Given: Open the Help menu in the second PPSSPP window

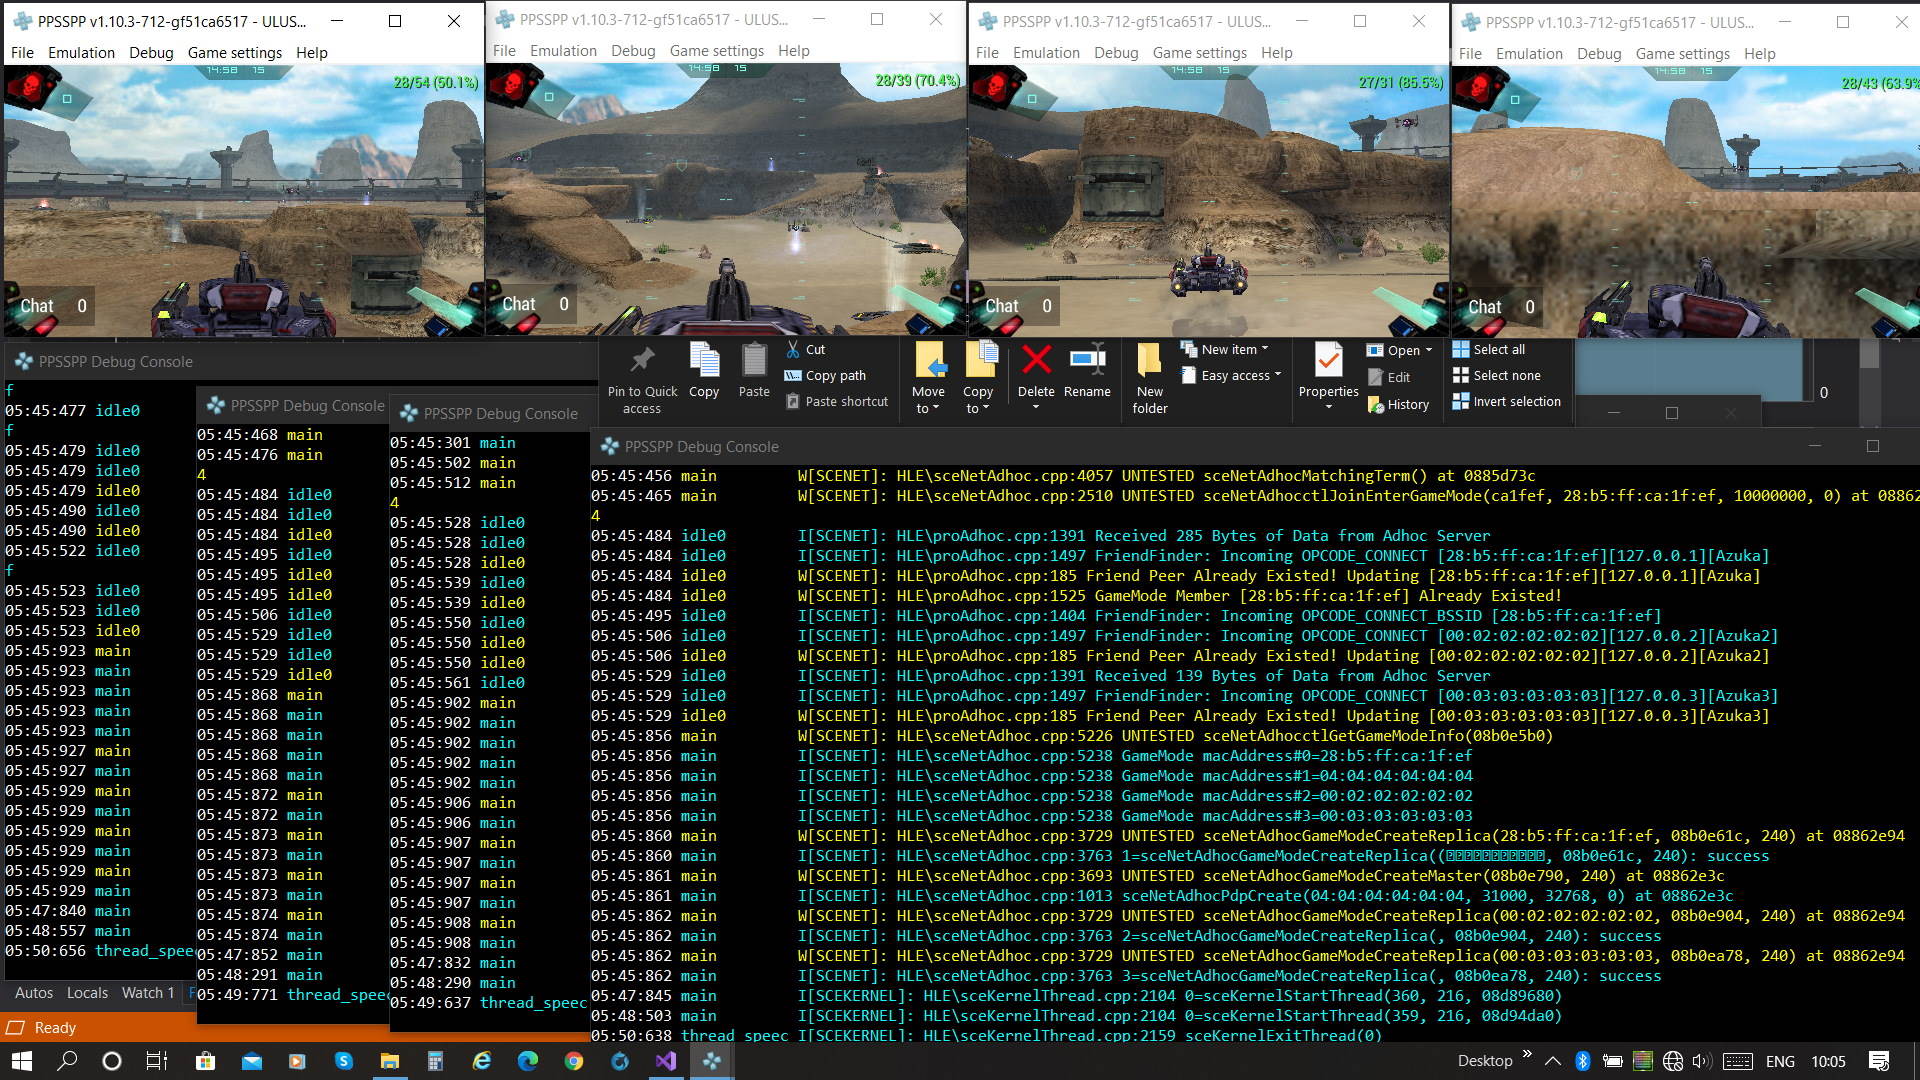Looking at the screenshot, I should pyautogui.click(x=794, y=50).
